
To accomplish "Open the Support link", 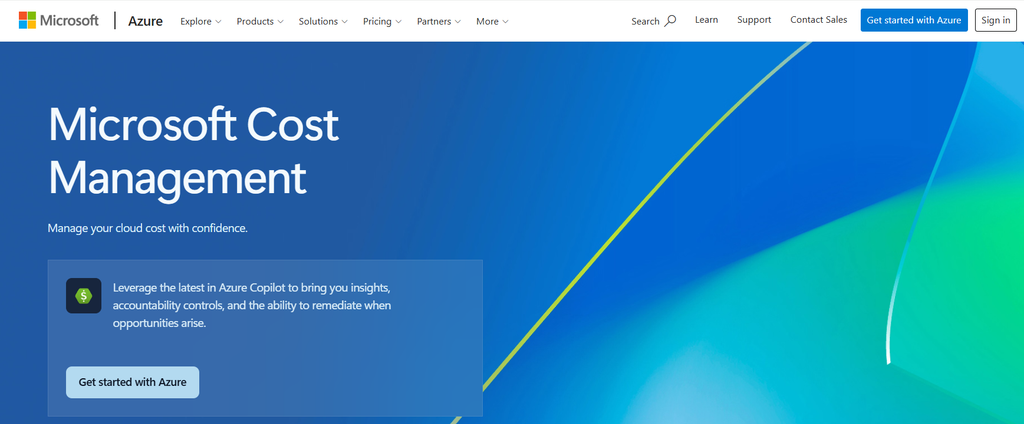I will pos(754,20).
